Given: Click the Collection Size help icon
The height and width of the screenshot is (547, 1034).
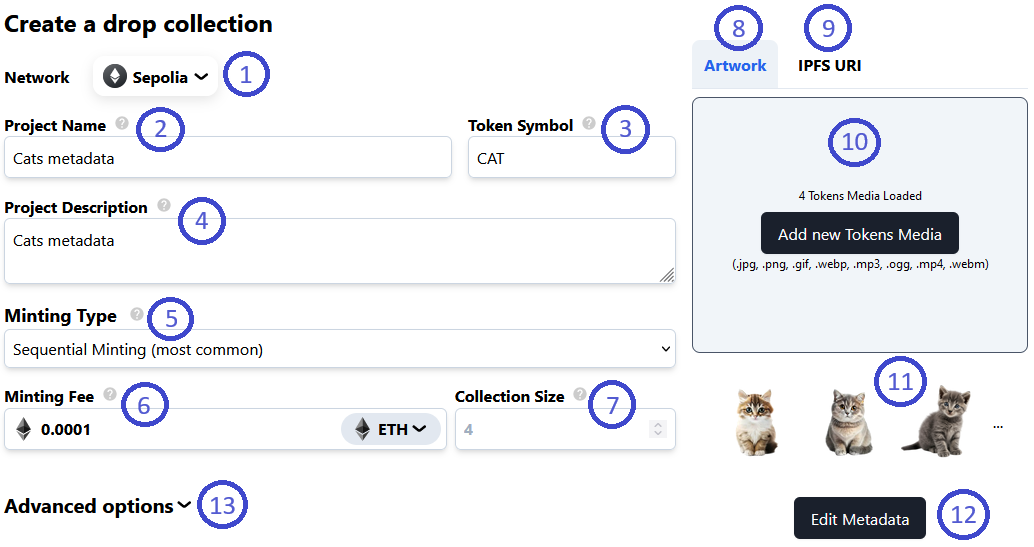Looking at the screenshot, I should (580, 395).
